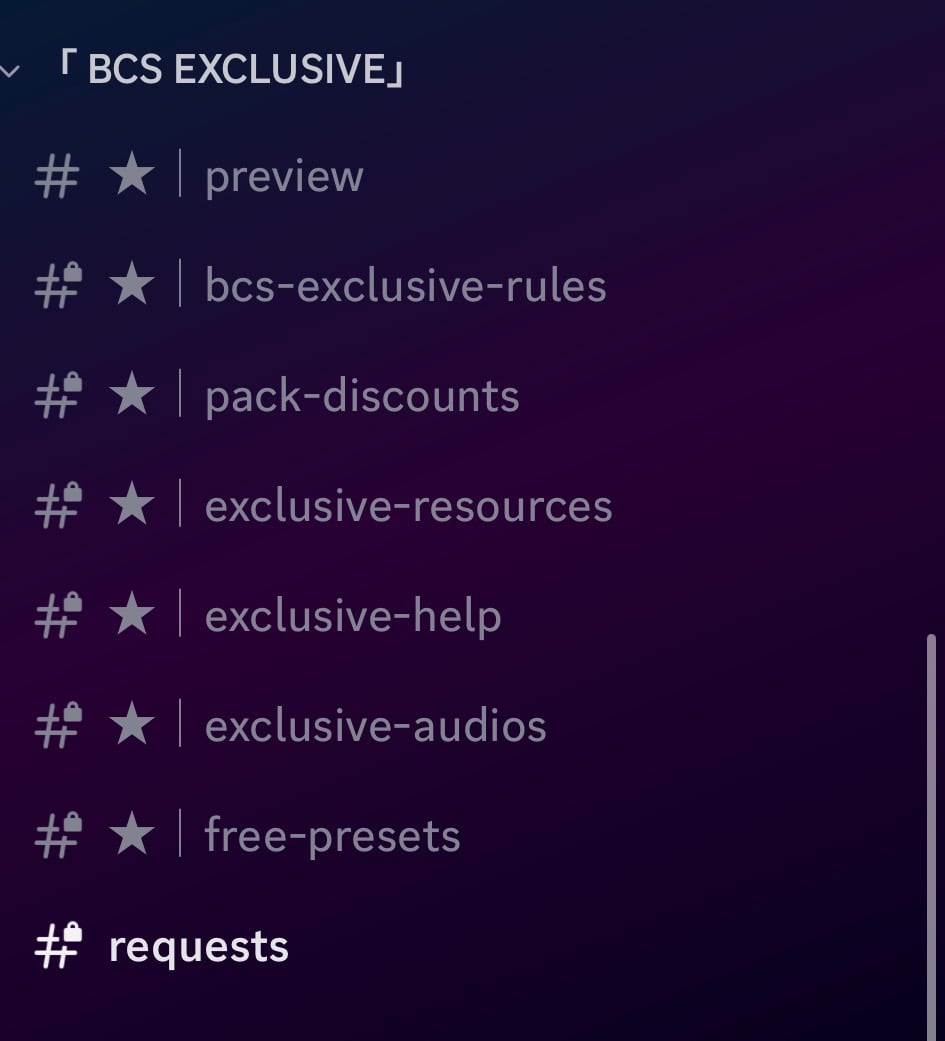
Task: Click locked hashtag icon beside free-presets
Action: pyautogui.click(x=58, y=837)
